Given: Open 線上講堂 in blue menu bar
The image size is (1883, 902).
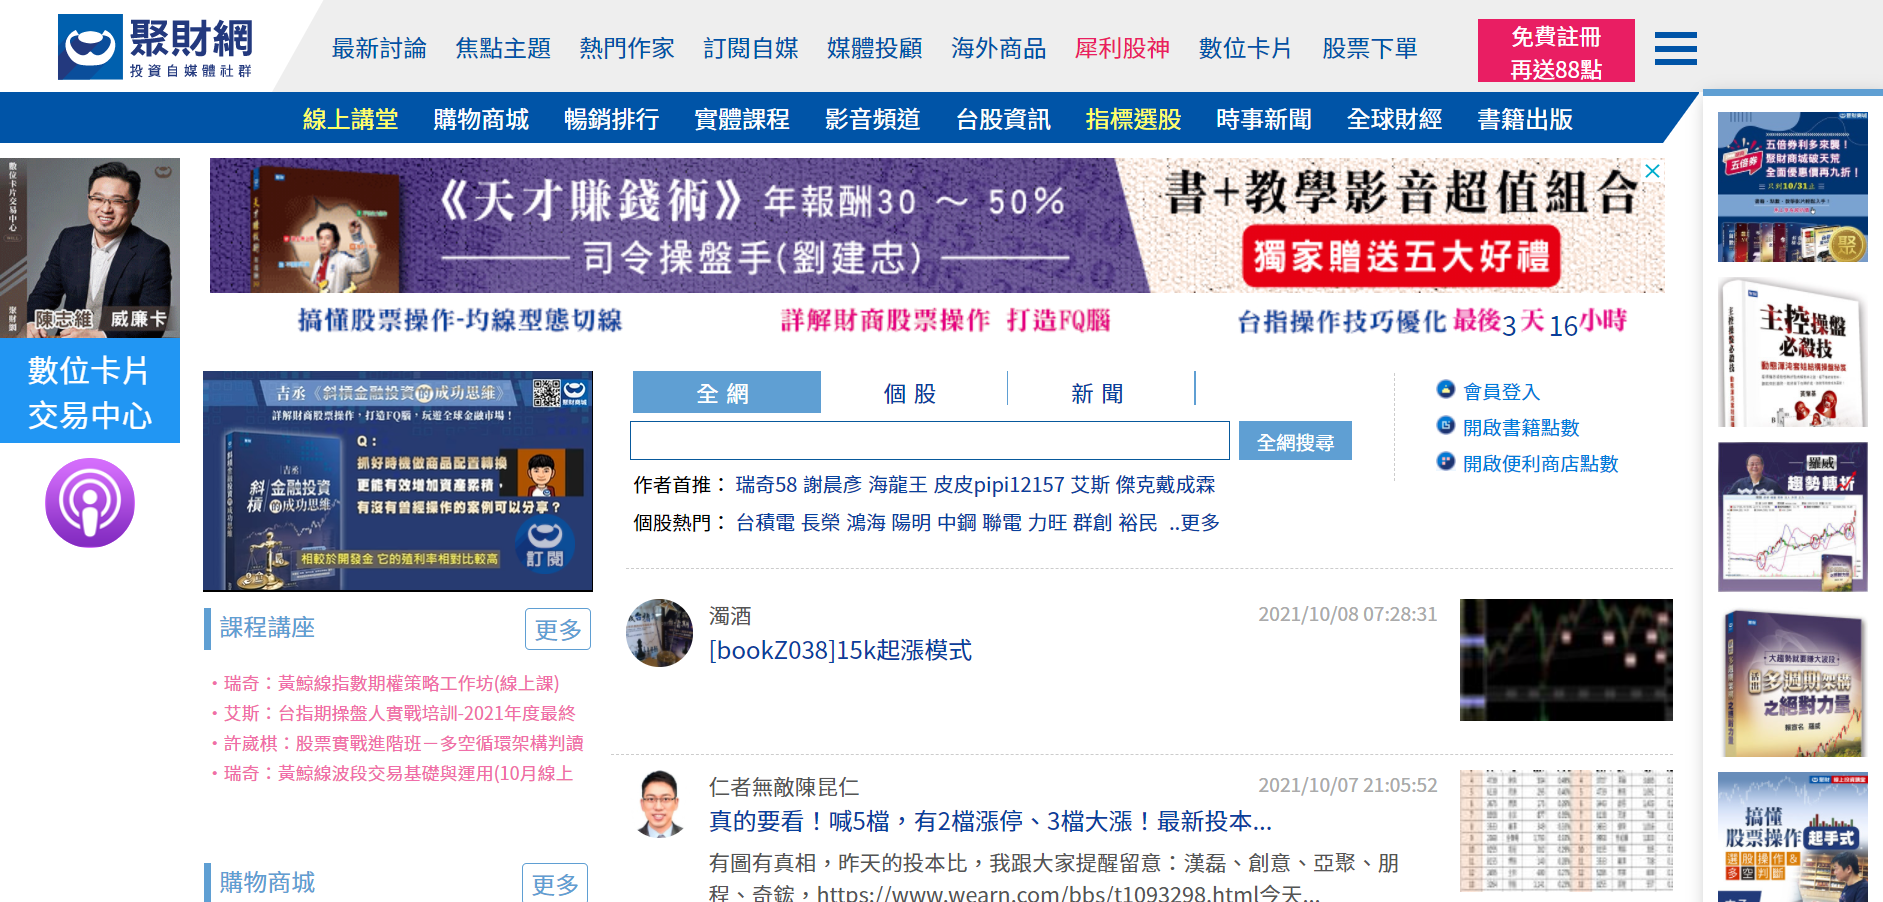Looking at the screenshot, I should 351,119.
